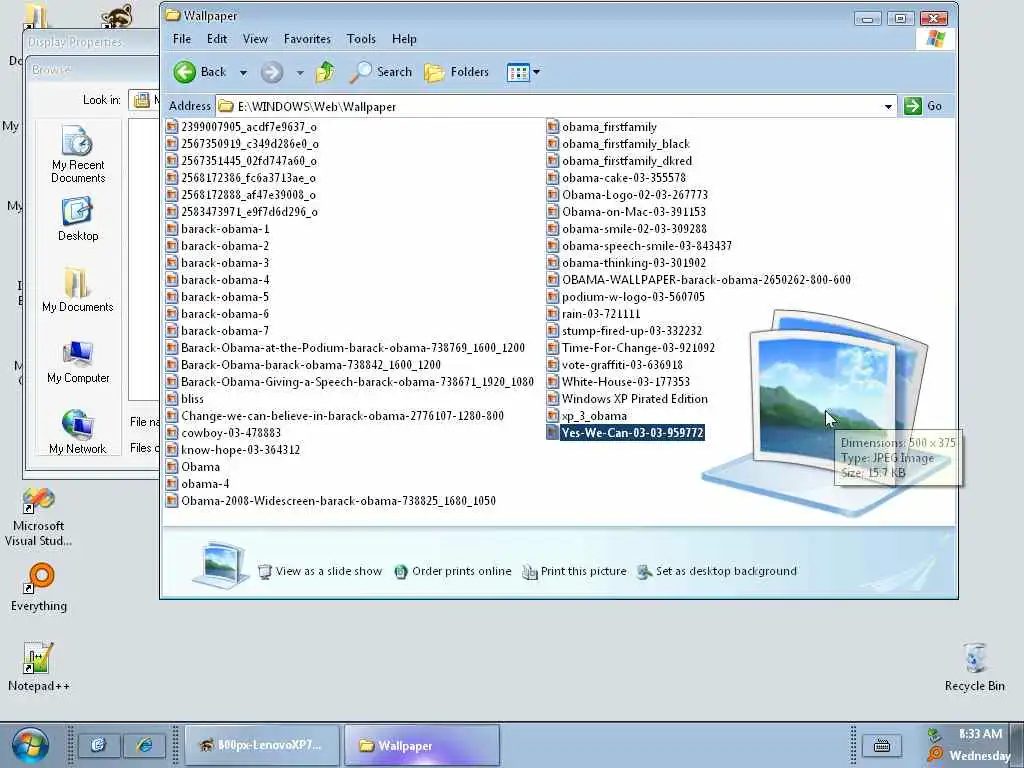Select the know-hope-03-364312 file
Viewport: 1024px width, 768px height.
tap(233, 449)
